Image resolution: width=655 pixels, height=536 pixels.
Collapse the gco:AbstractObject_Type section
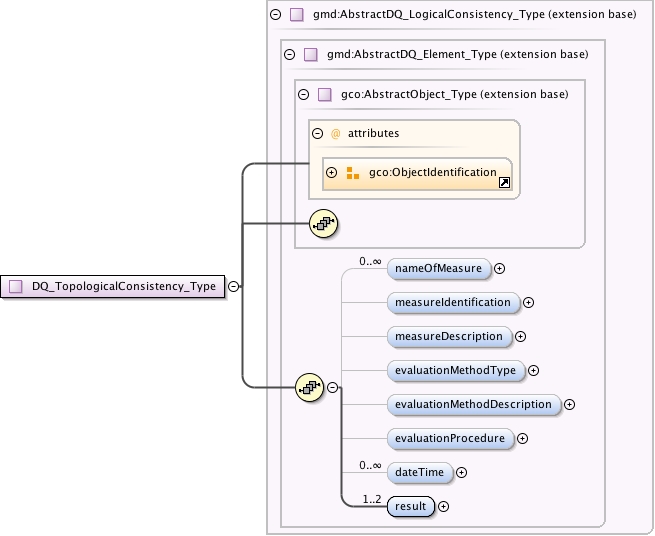click(304, 94)
